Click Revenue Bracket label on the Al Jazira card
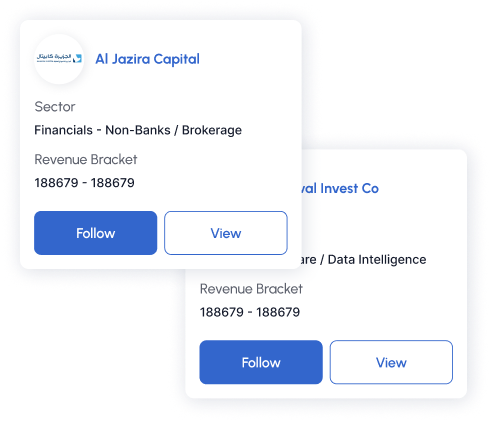Viewport: 490px width, 422px height. [x=86, y=159]
